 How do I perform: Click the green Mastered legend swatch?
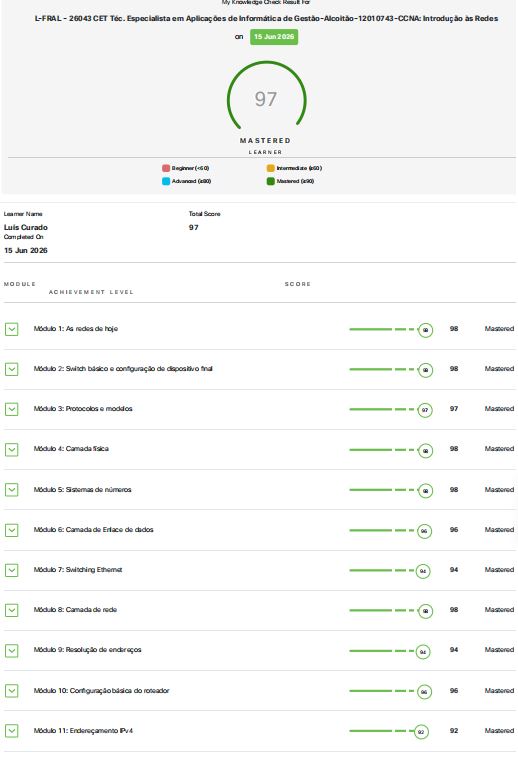[x=271, y=181]
